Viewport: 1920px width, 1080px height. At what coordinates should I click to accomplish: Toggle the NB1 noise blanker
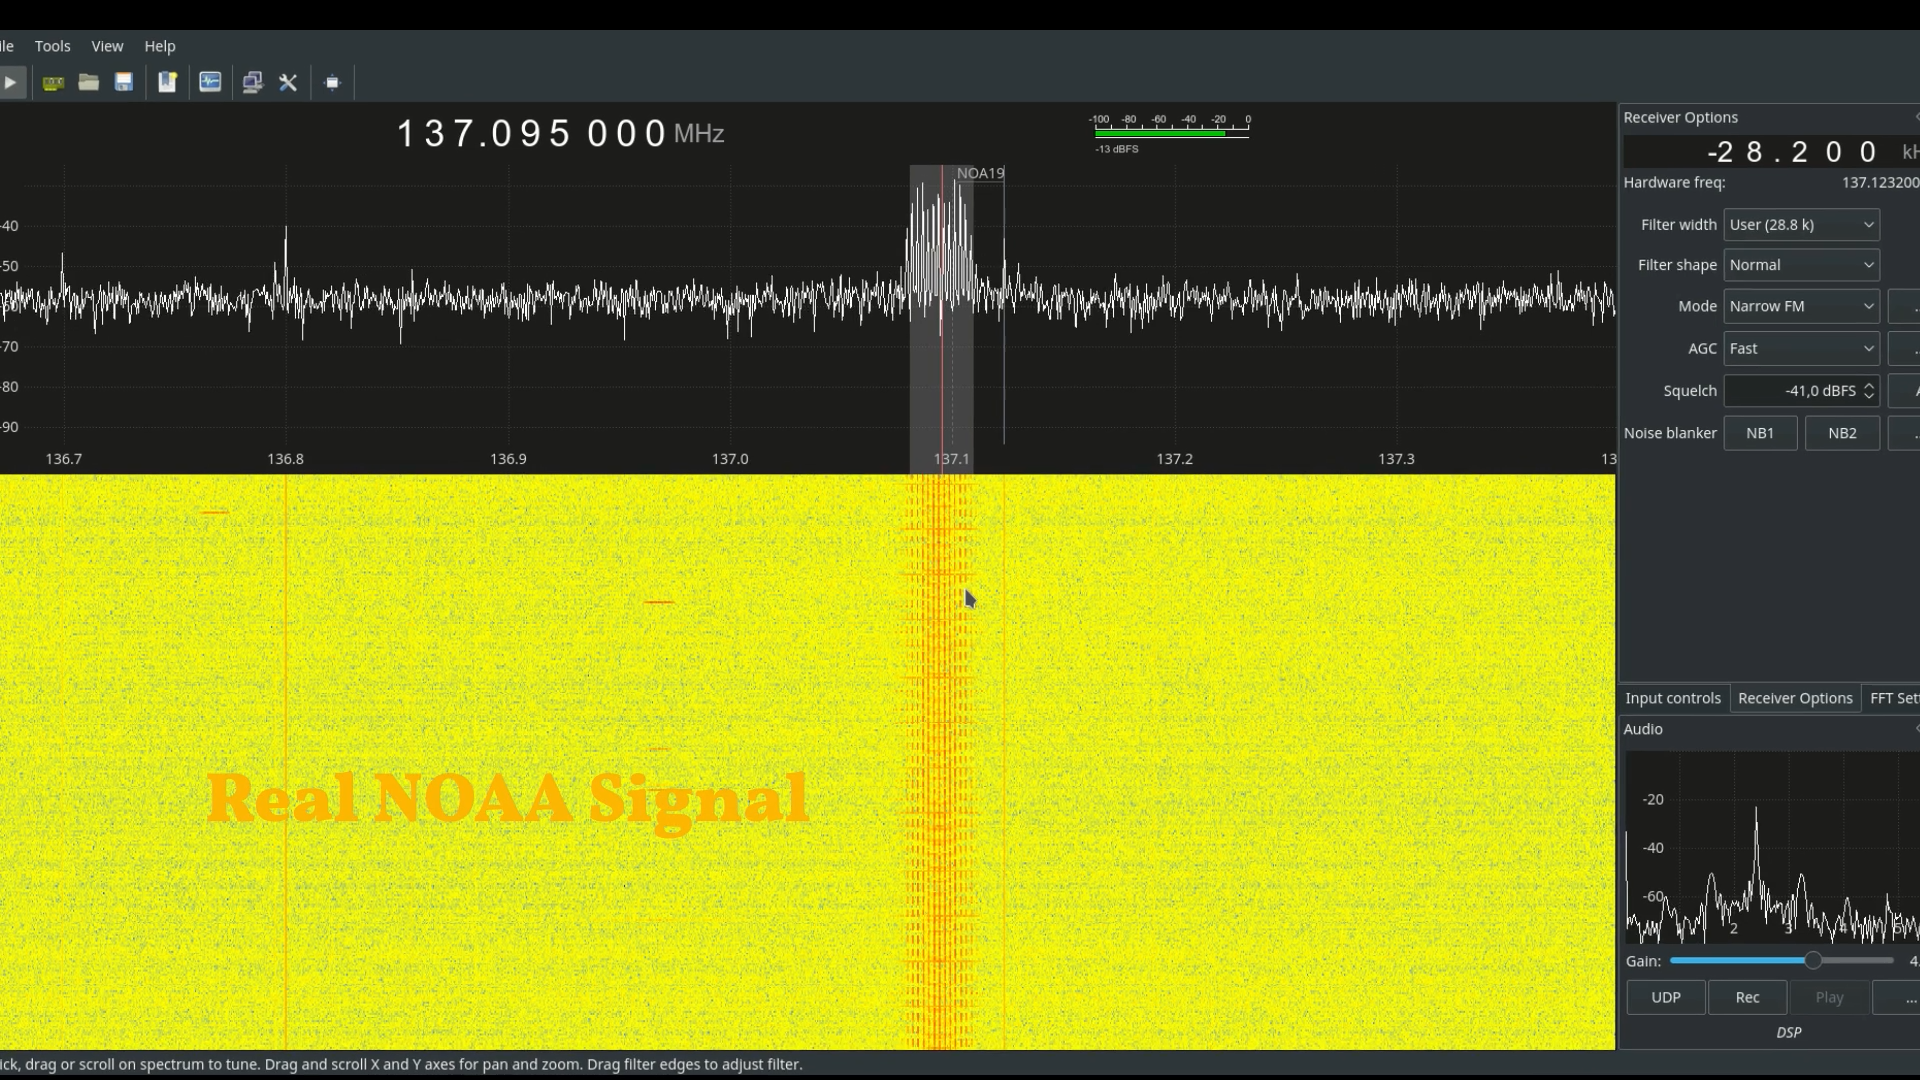1760,433
